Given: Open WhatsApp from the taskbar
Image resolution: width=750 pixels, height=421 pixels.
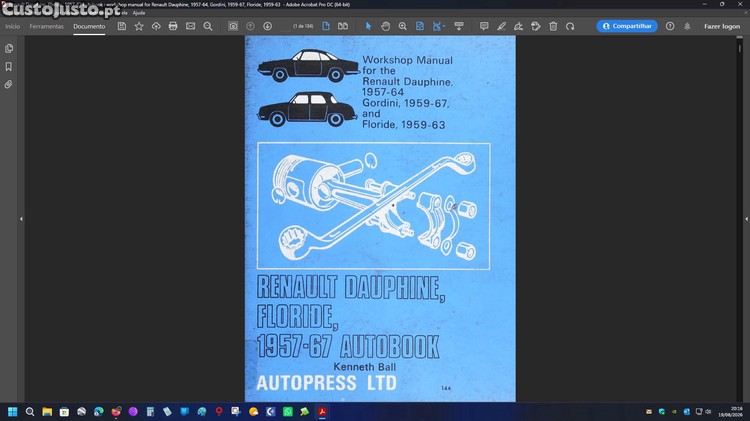Looking at the screenshot, I should [287, 411].
